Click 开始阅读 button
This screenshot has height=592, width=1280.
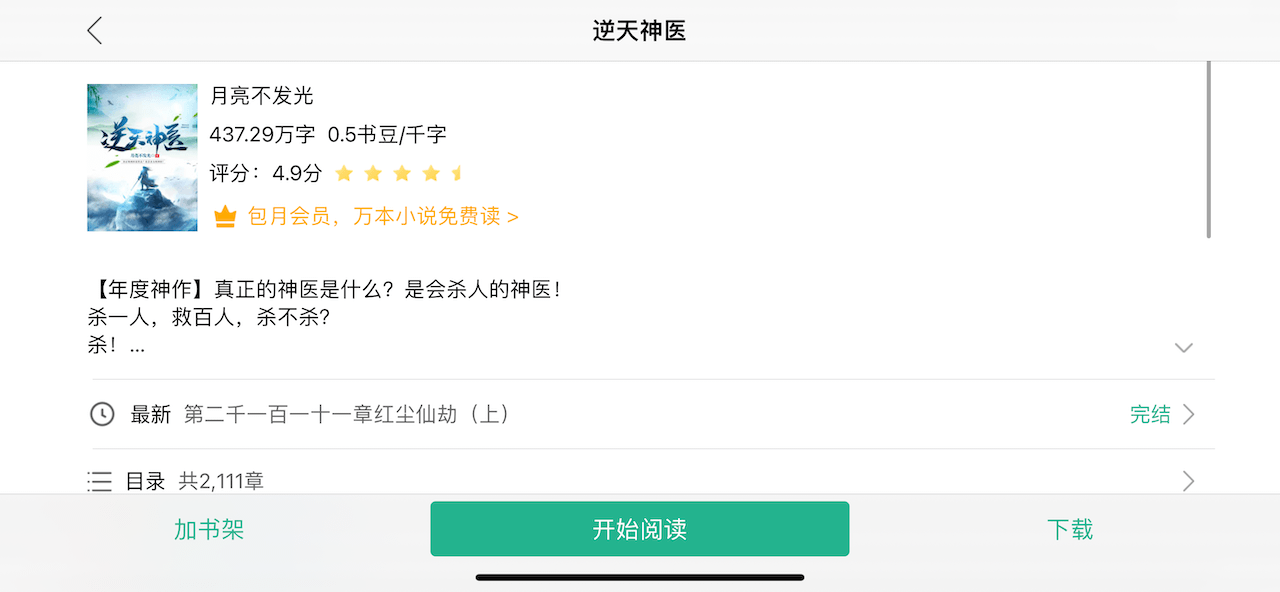pyautogui.click(x=640, y=529)
